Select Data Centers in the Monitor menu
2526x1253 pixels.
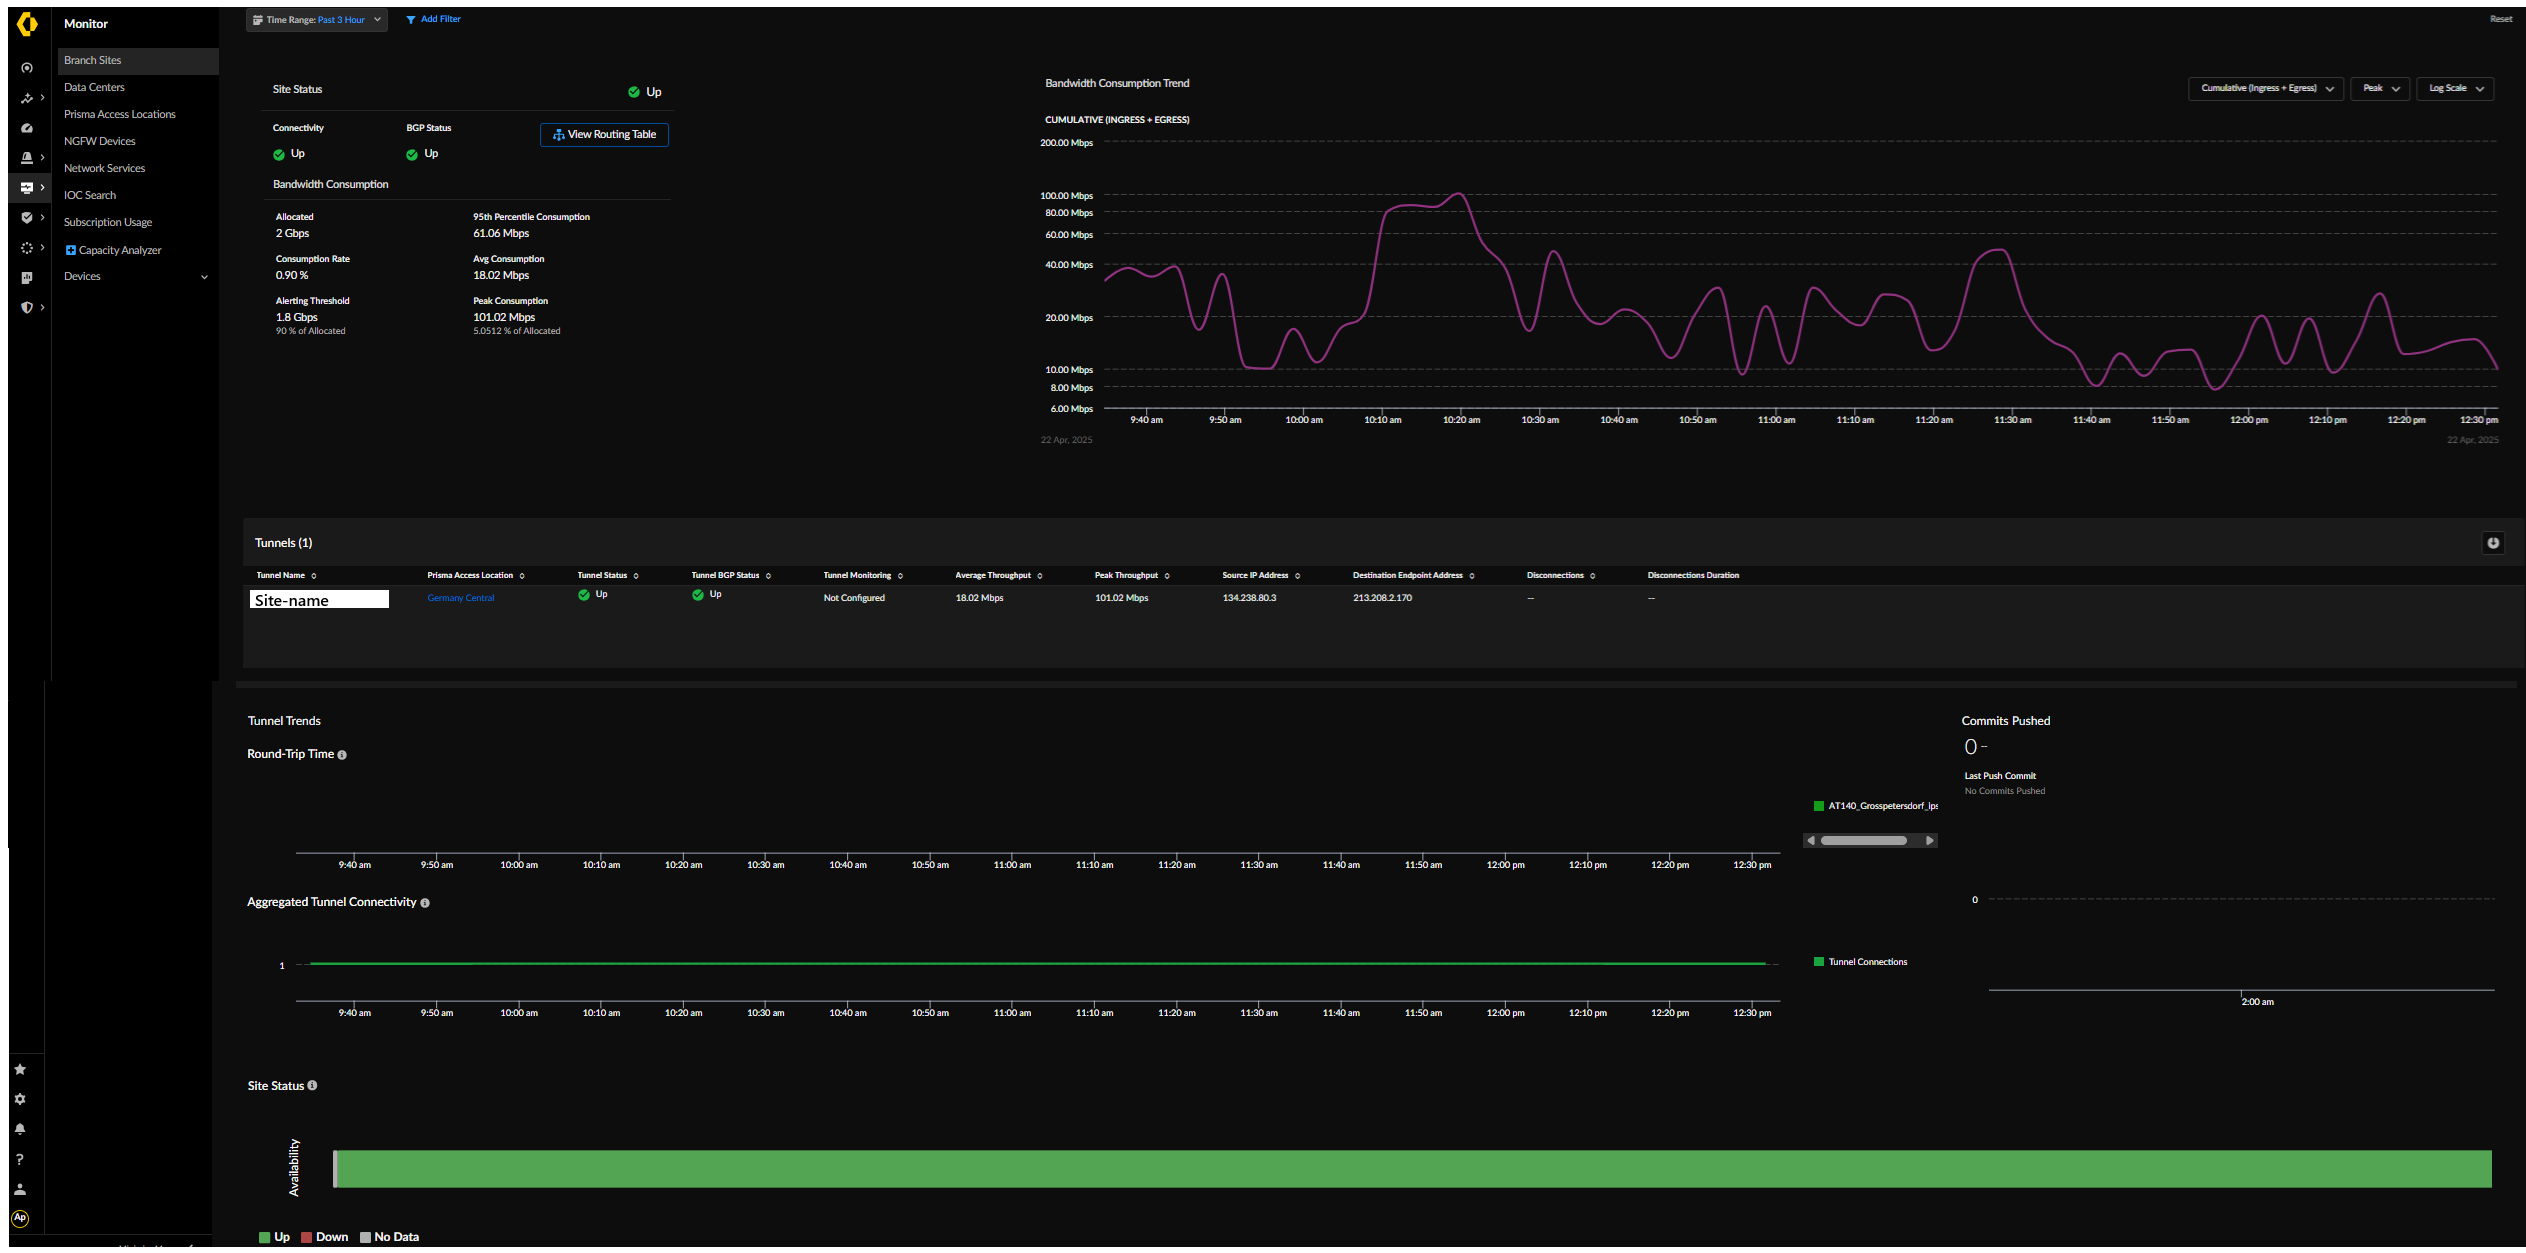tap(94, 88)
